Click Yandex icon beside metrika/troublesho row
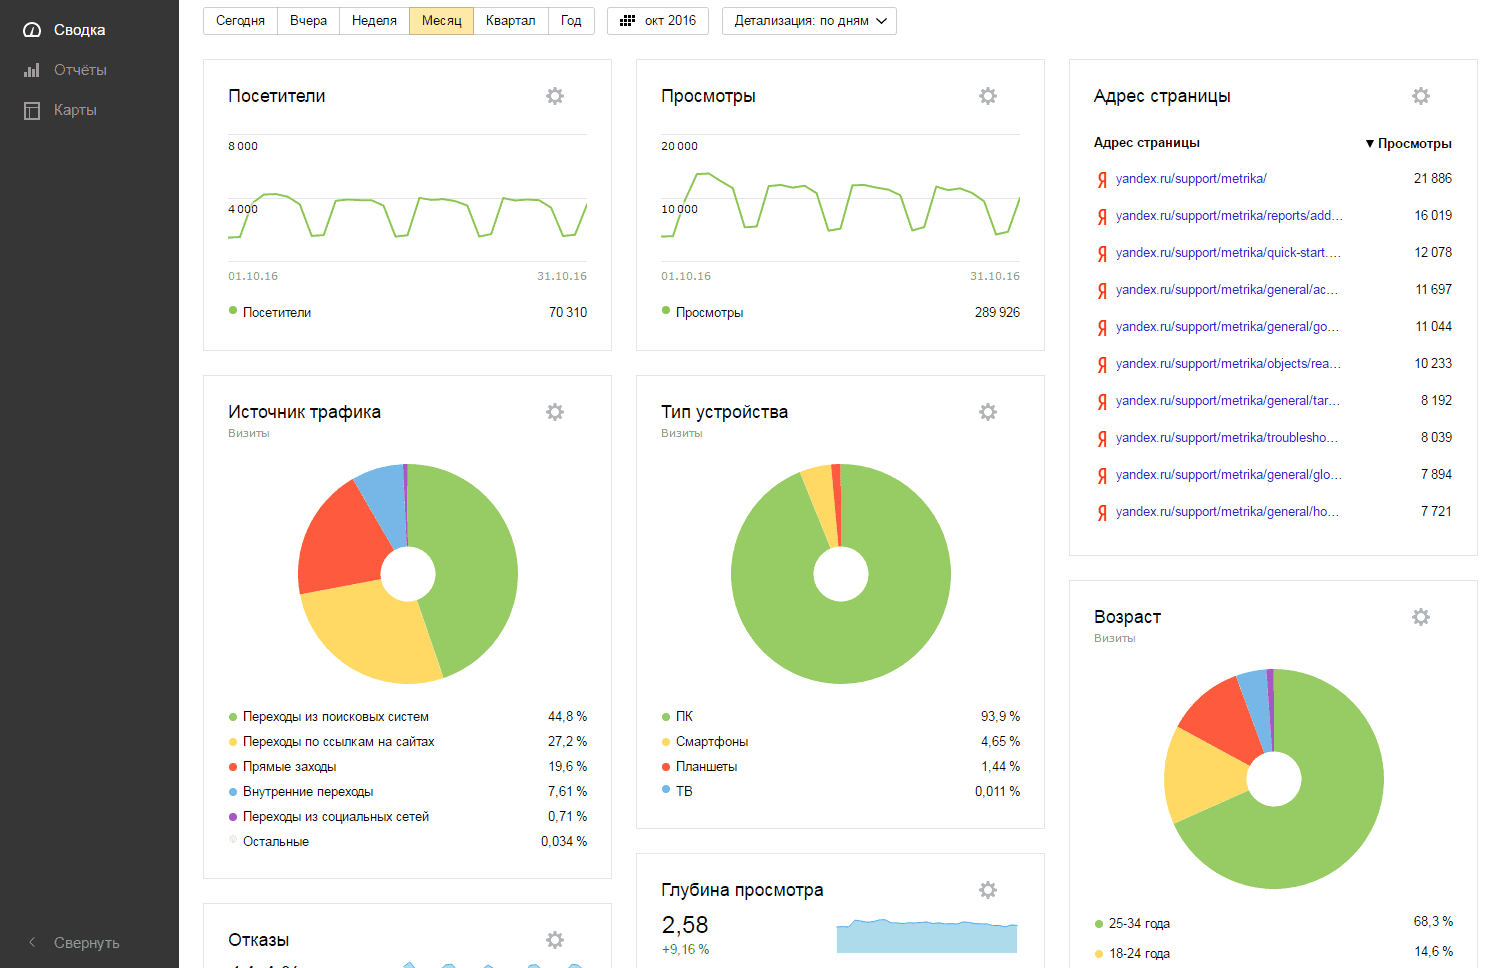Screen dimensions: 1491x968 1102,438
